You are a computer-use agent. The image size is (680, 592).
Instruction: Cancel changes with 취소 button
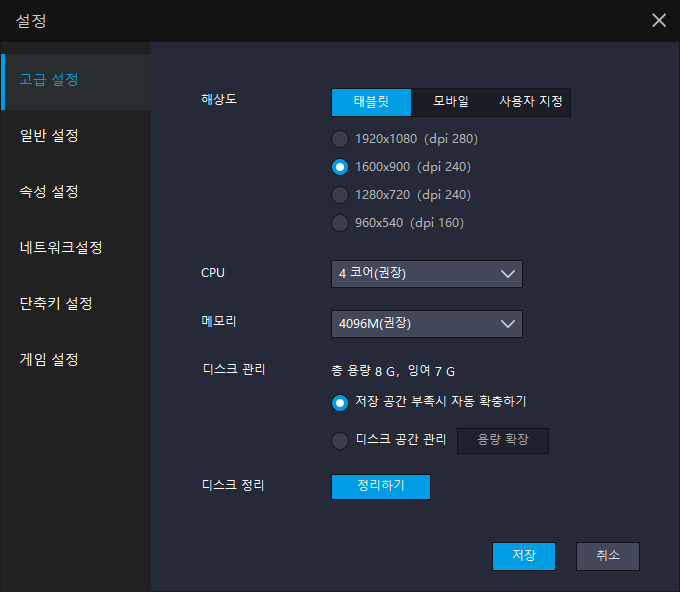(x=608, y=556)
